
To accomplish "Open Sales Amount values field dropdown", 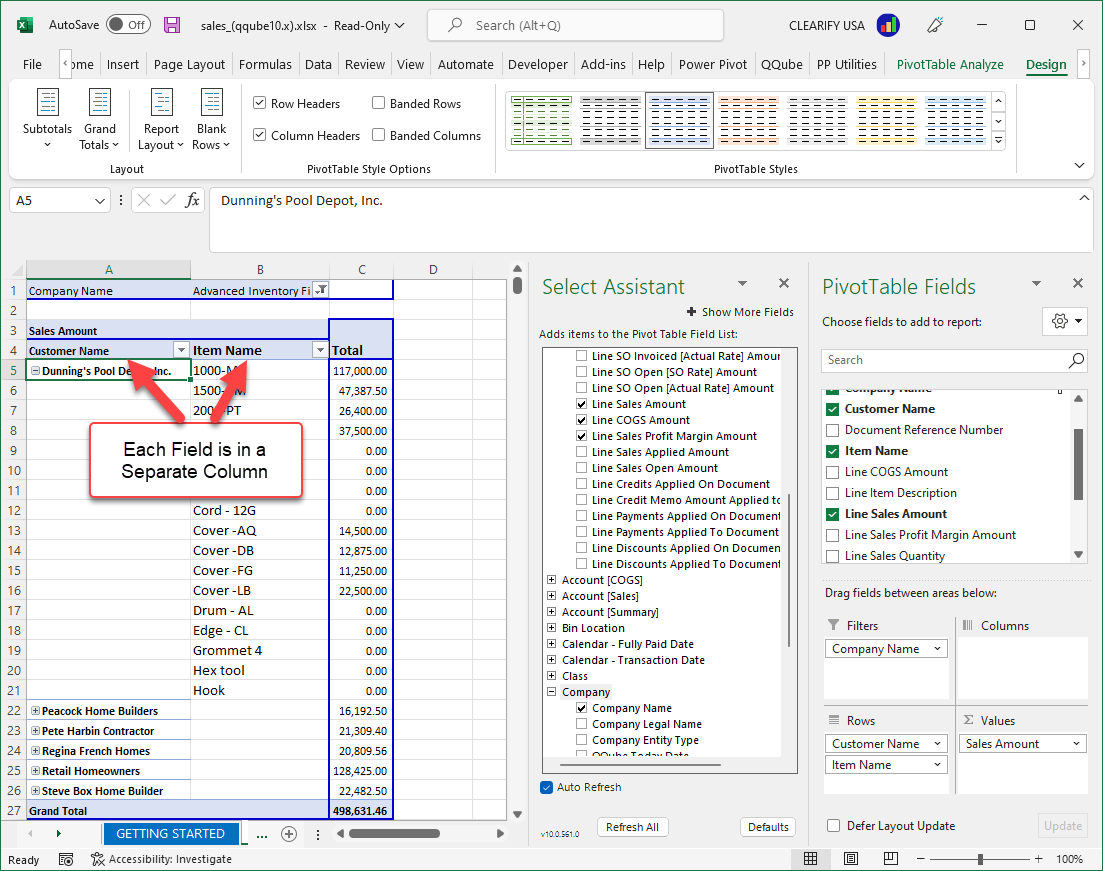I will pos(1076,744).
